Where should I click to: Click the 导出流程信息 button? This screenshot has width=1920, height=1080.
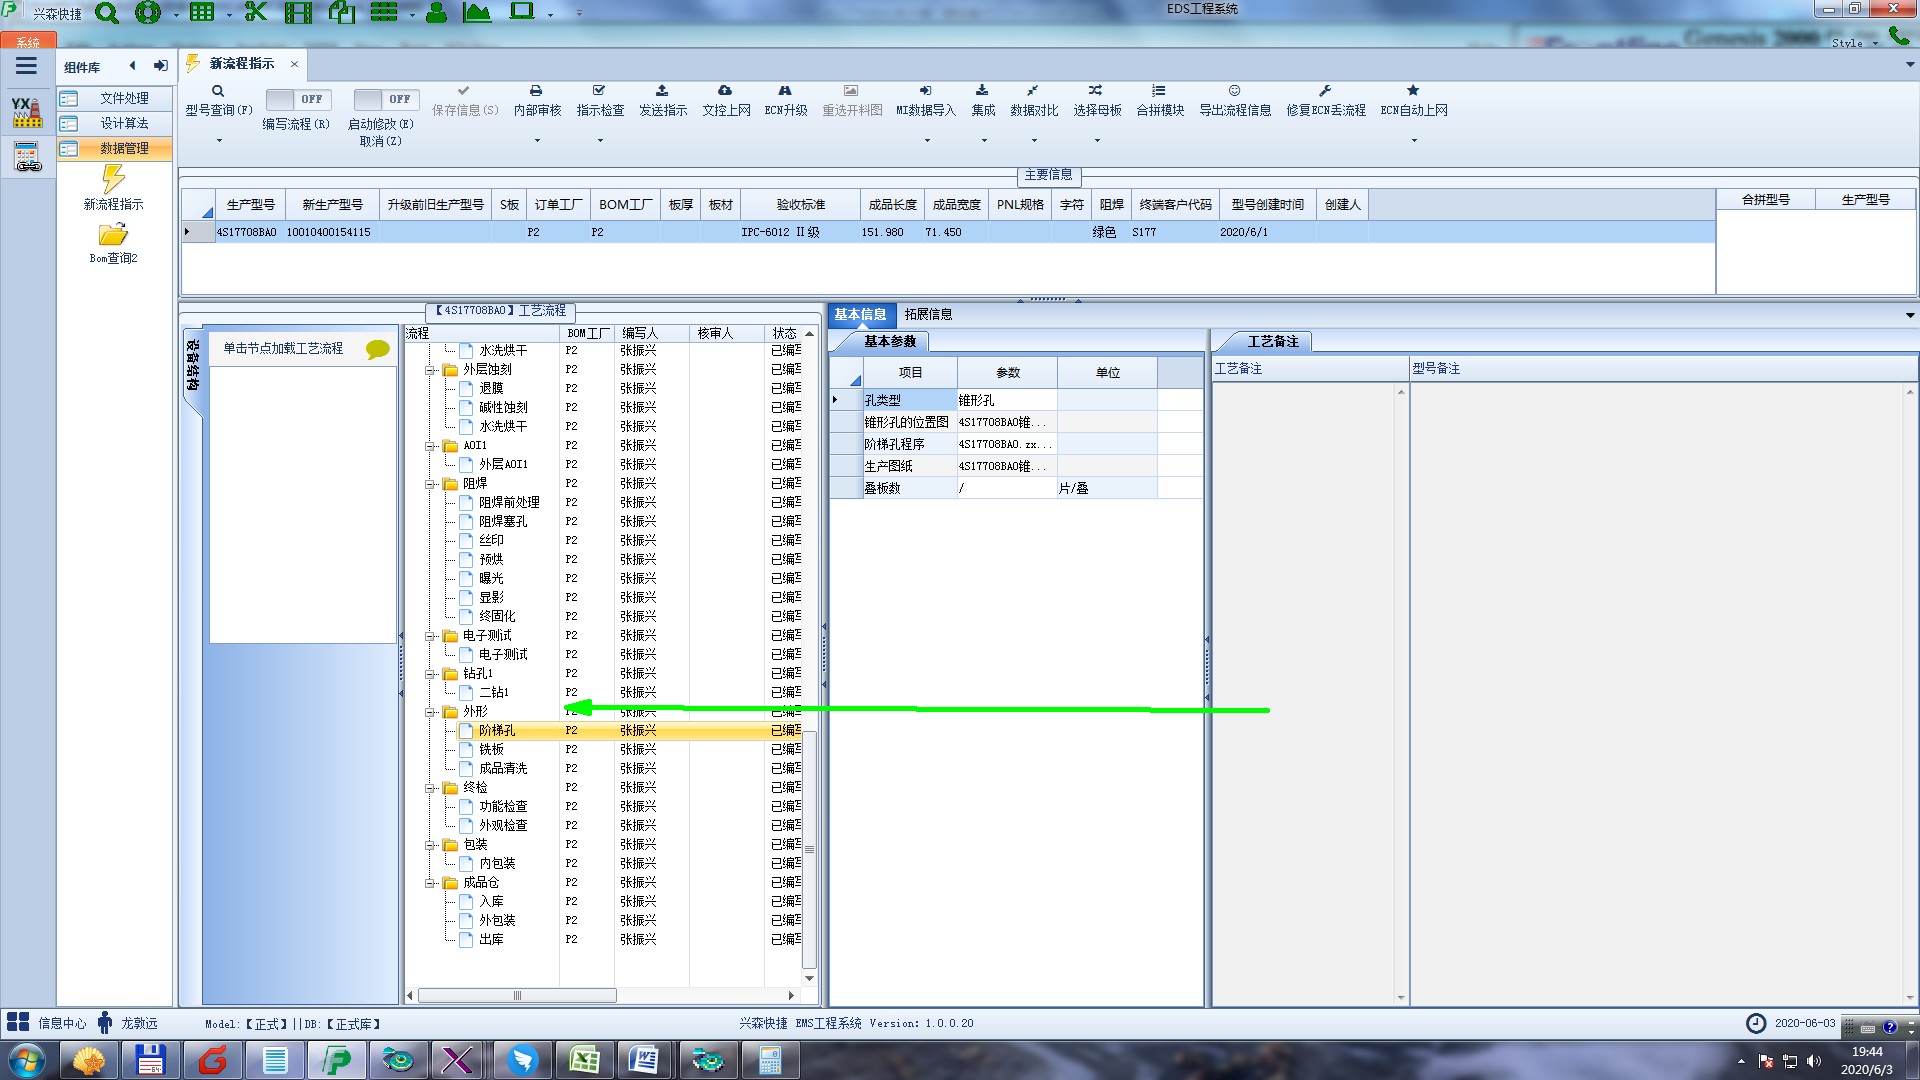(x=1234, y=100)
